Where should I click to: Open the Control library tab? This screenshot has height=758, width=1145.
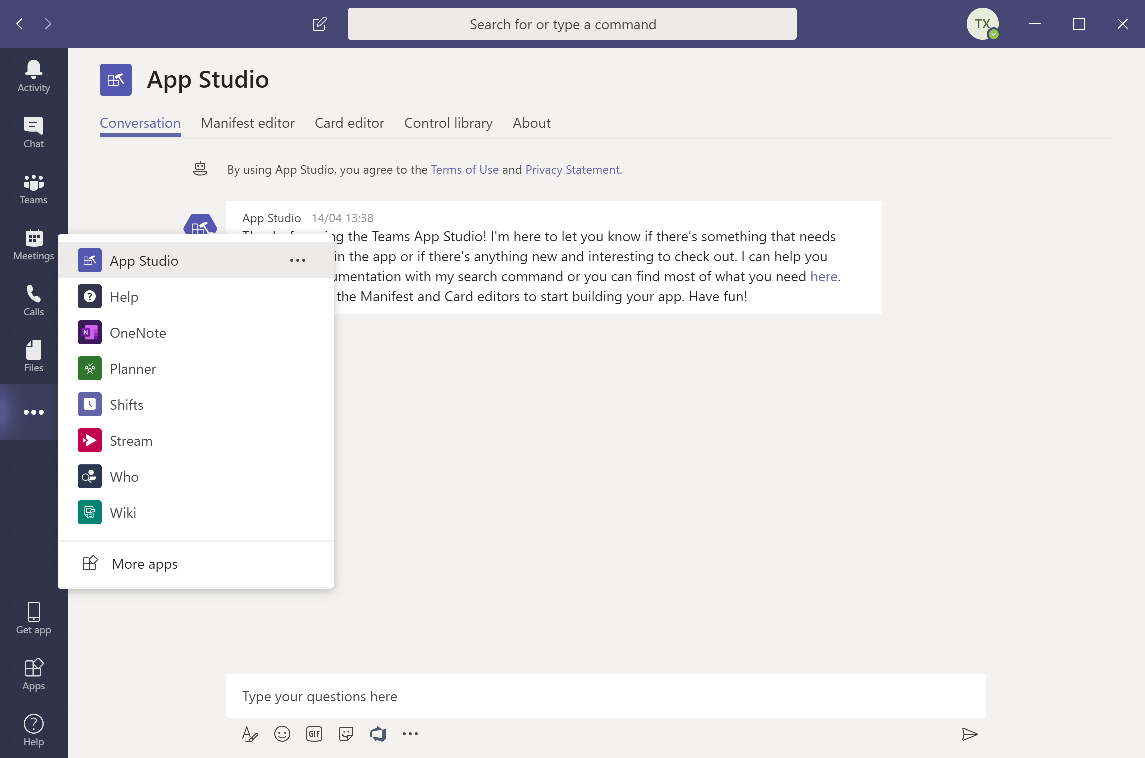448,123
